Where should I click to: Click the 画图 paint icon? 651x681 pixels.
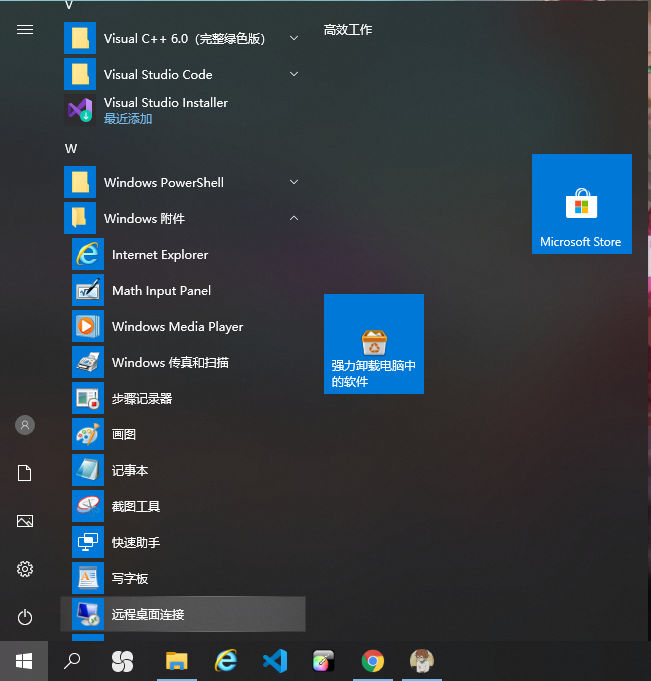coord(88,434)
